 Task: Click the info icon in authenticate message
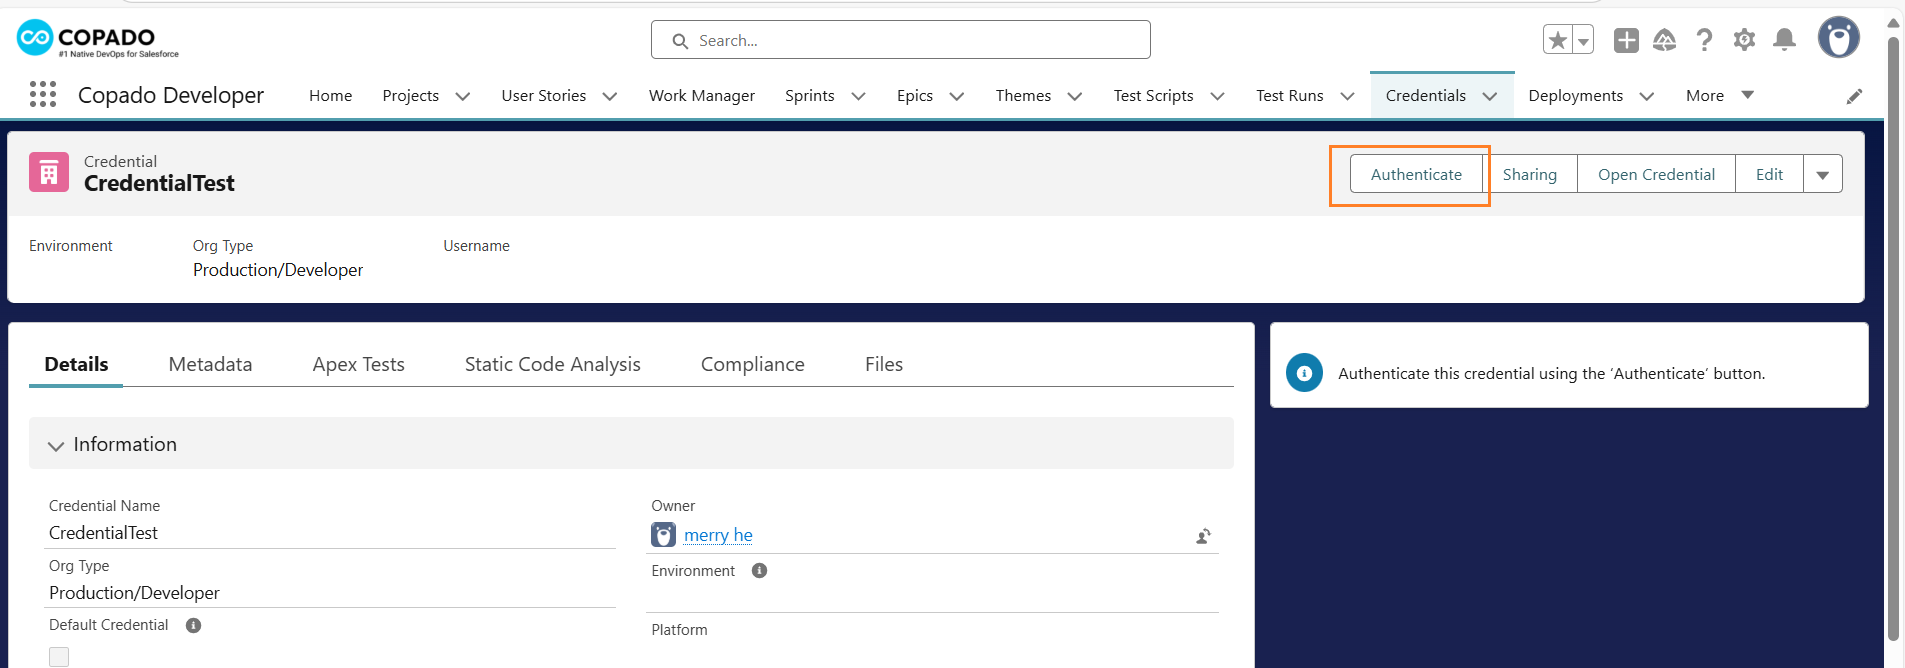(x=1304, y=373)
